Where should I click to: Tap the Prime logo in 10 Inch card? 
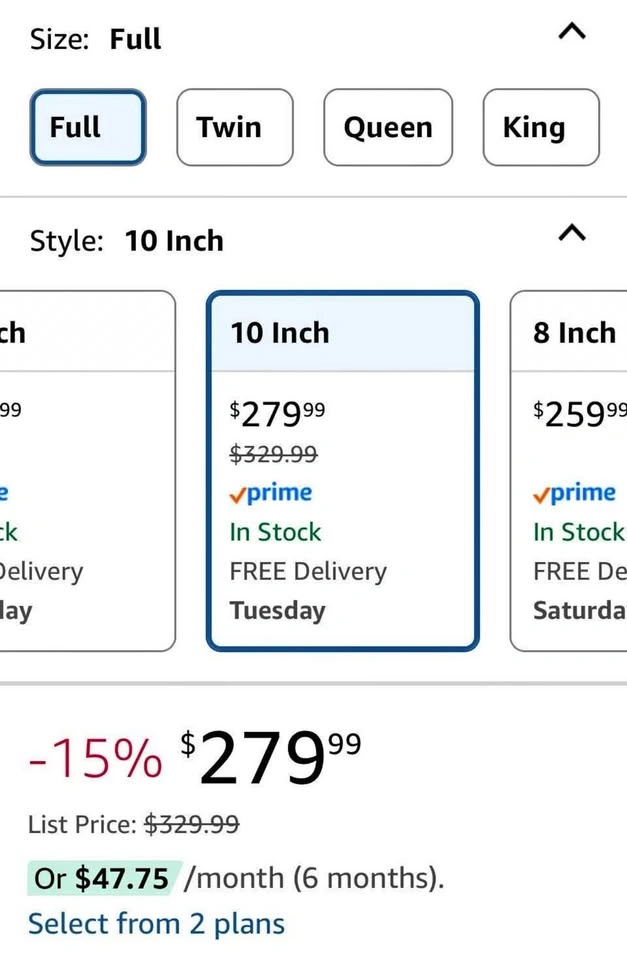click(271, 493)
